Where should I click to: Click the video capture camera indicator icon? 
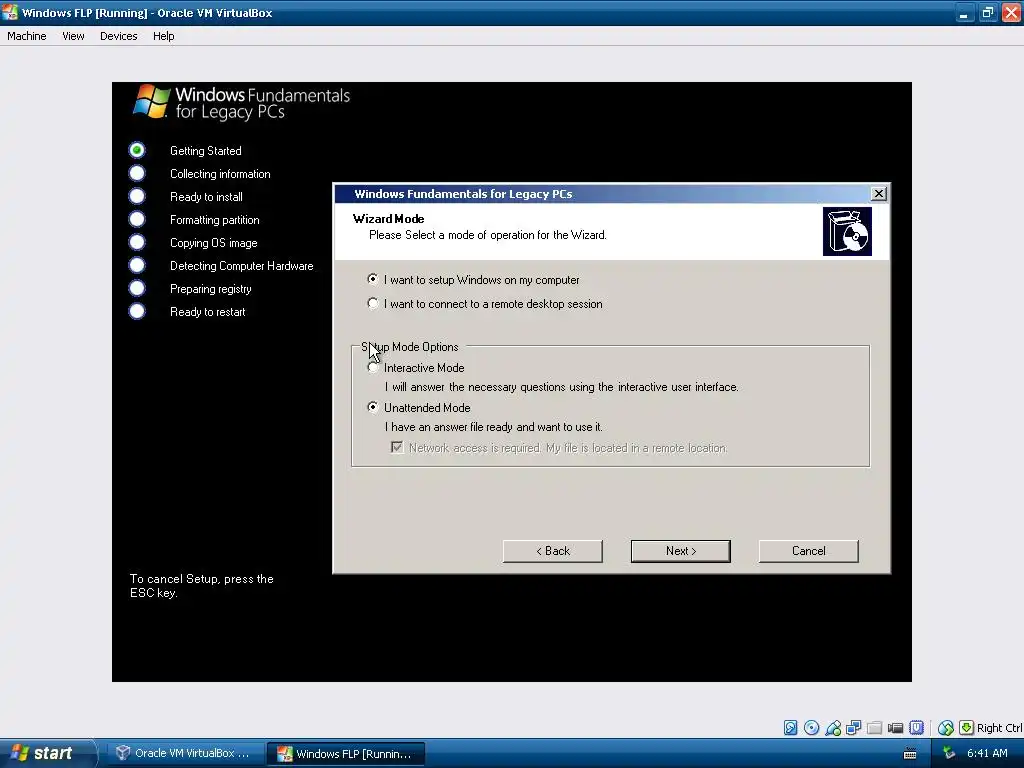tap(895, 728)
